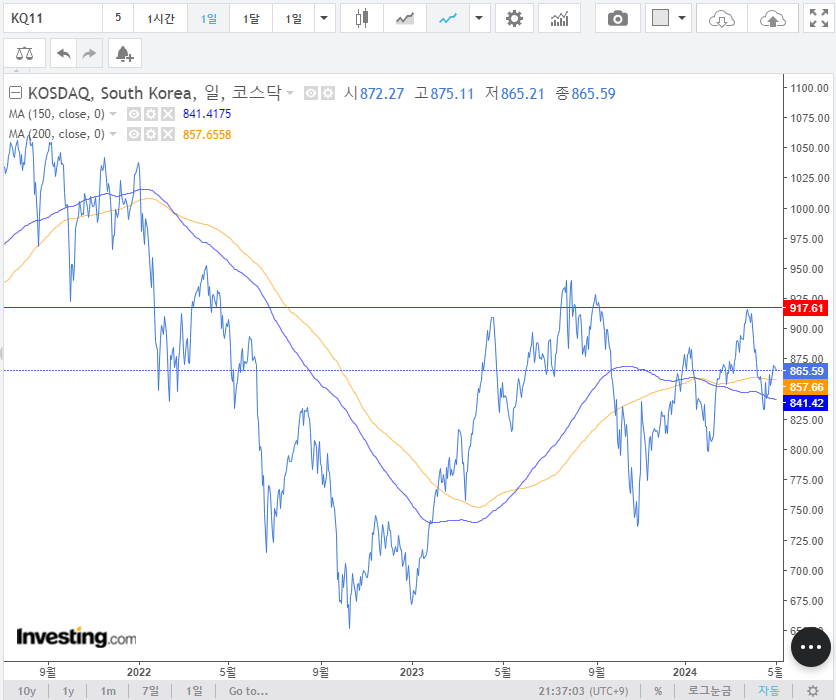The height and width of the screenshot is (700, 836).
Task: Click the KQ11 symbol input field
Action: click(53, 19)
